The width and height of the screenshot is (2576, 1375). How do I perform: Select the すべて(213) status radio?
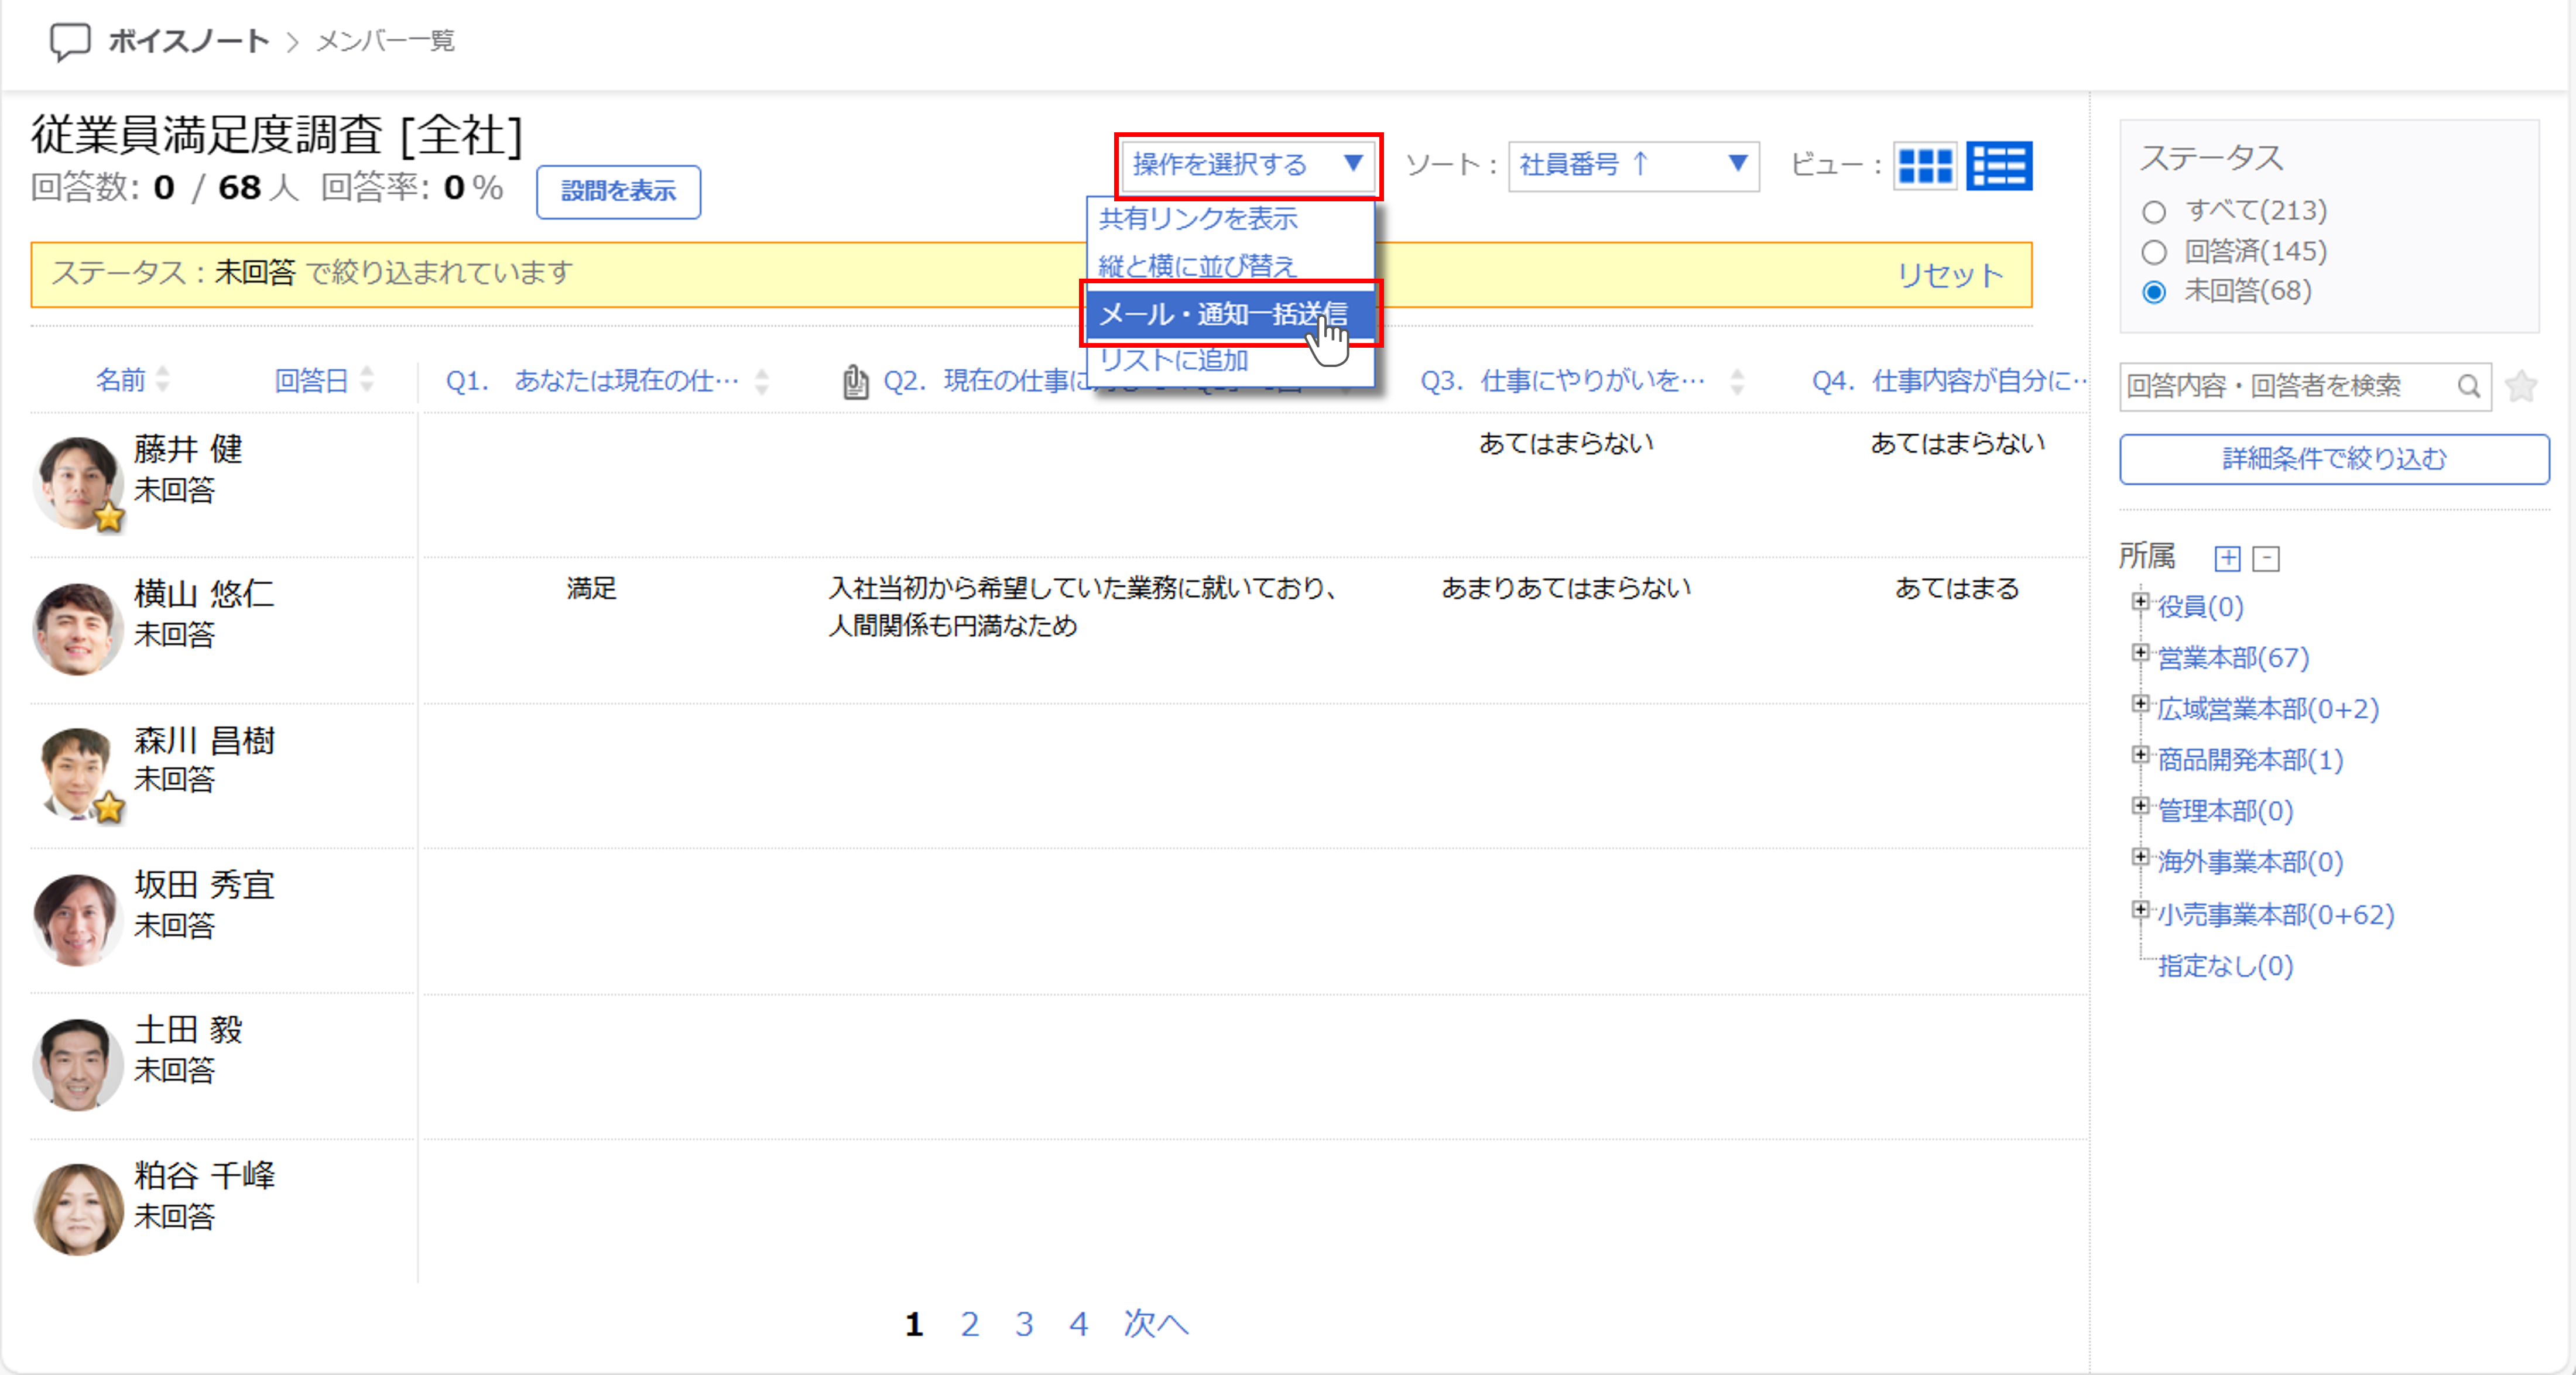(2154, 212)
